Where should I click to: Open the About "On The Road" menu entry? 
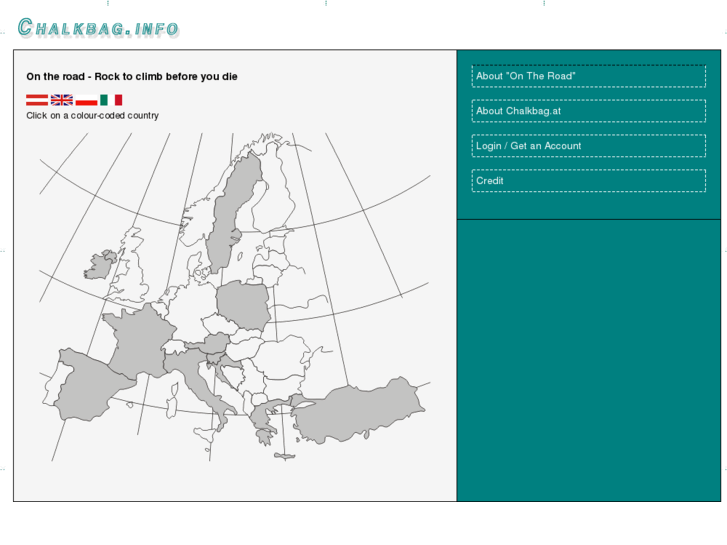[589, 76]
